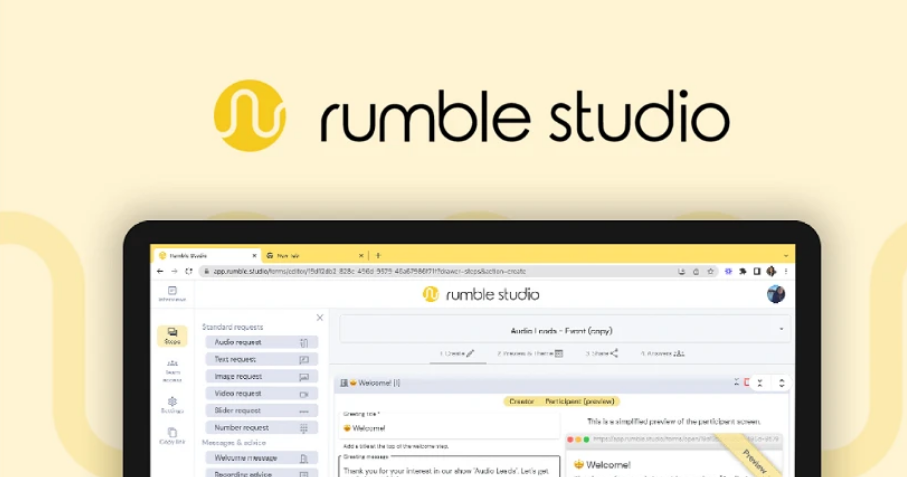Open the user avatar in app header

tap(776, 294)
